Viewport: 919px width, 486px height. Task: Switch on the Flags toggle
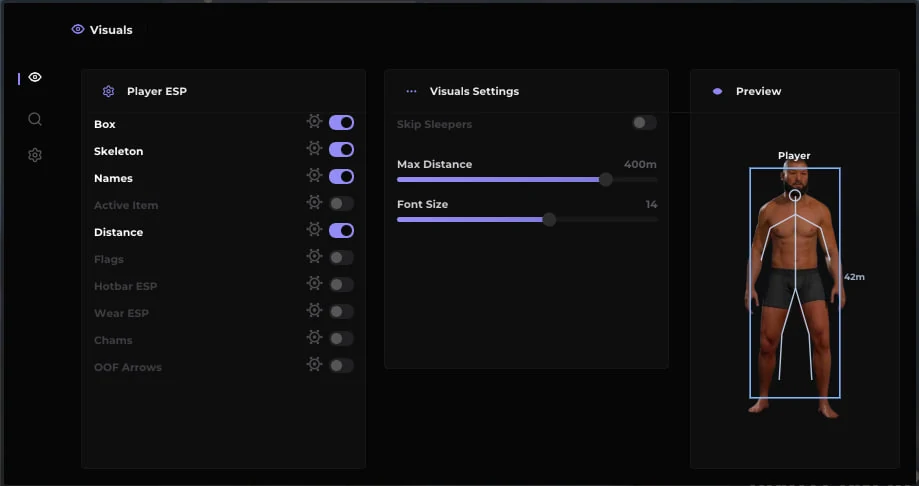tap(341, 257)
